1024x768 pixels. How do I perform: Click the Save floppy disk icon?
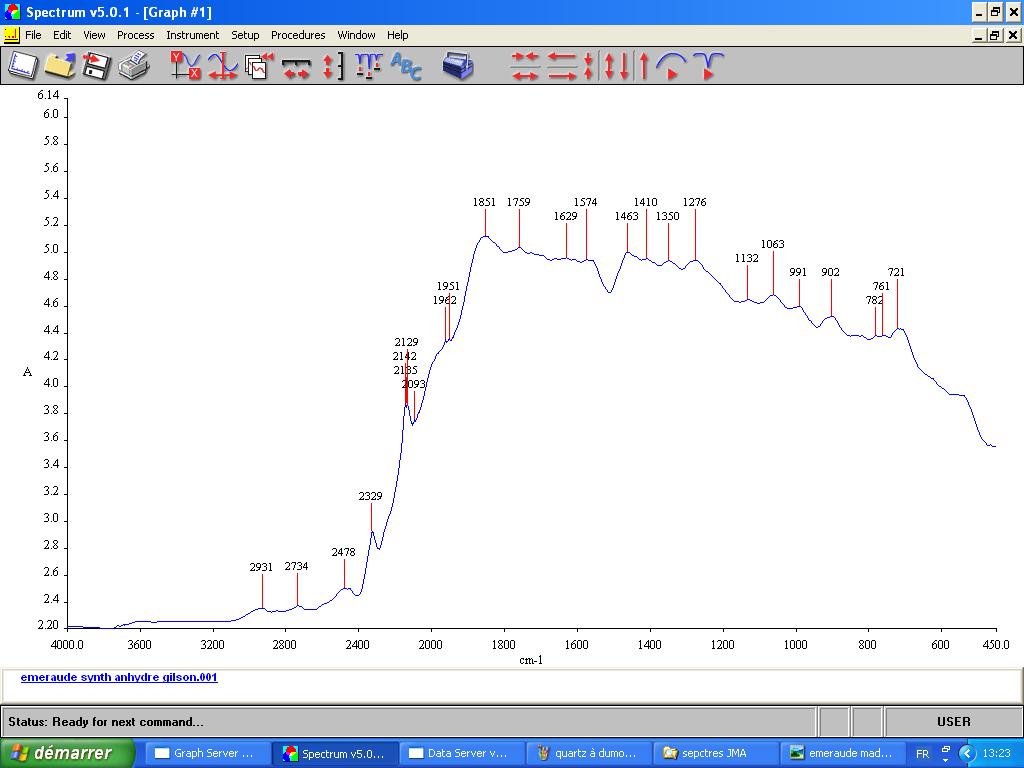(96, 66)
